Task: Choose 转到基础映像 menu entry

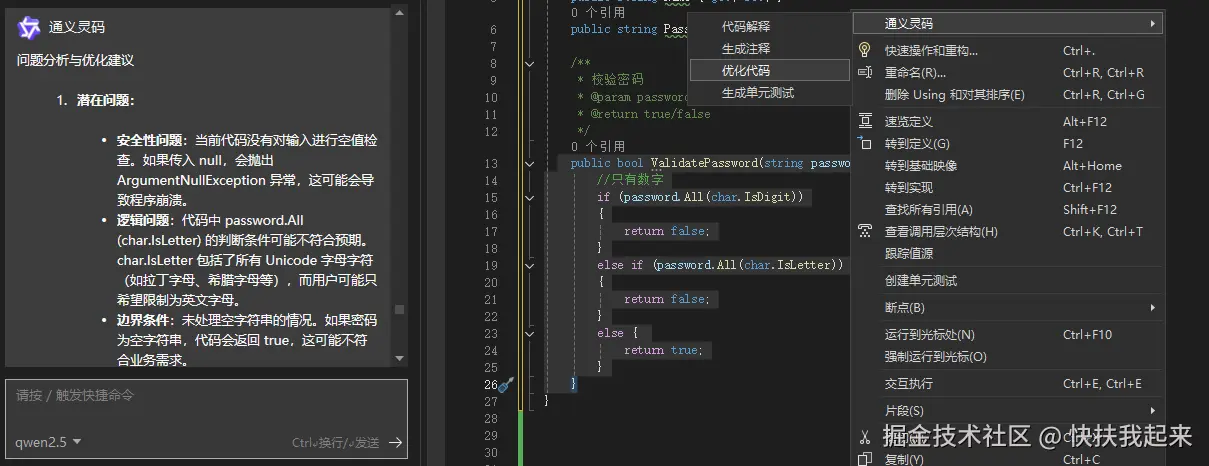Action: [x=1008, y=166]
